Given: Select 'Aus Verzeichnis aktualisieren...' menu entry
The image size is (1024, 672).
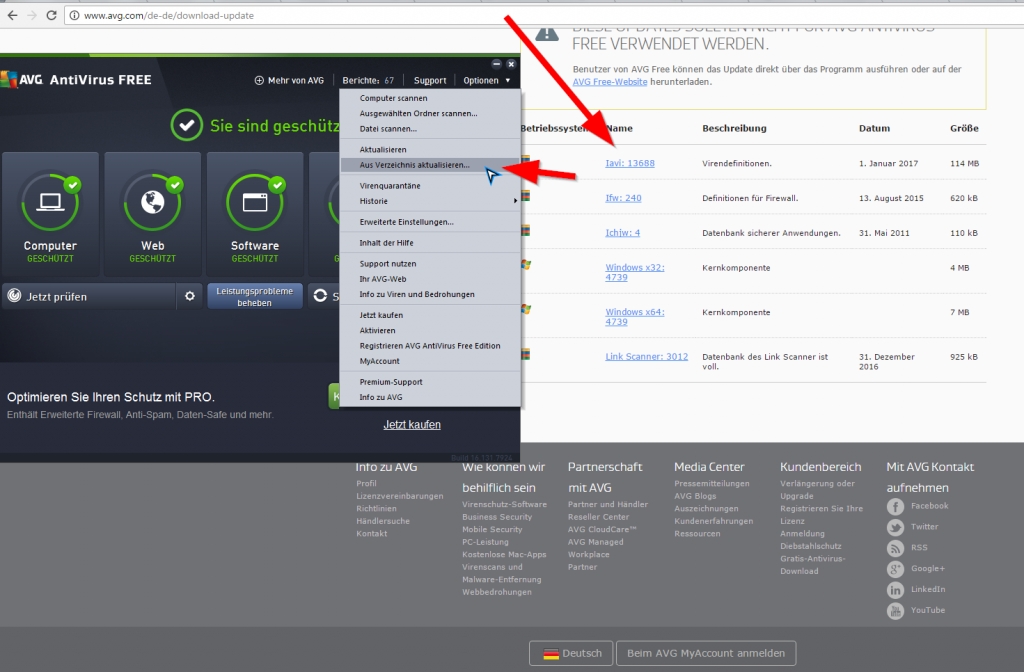Looking at the screenshot, I should point(414,165).
